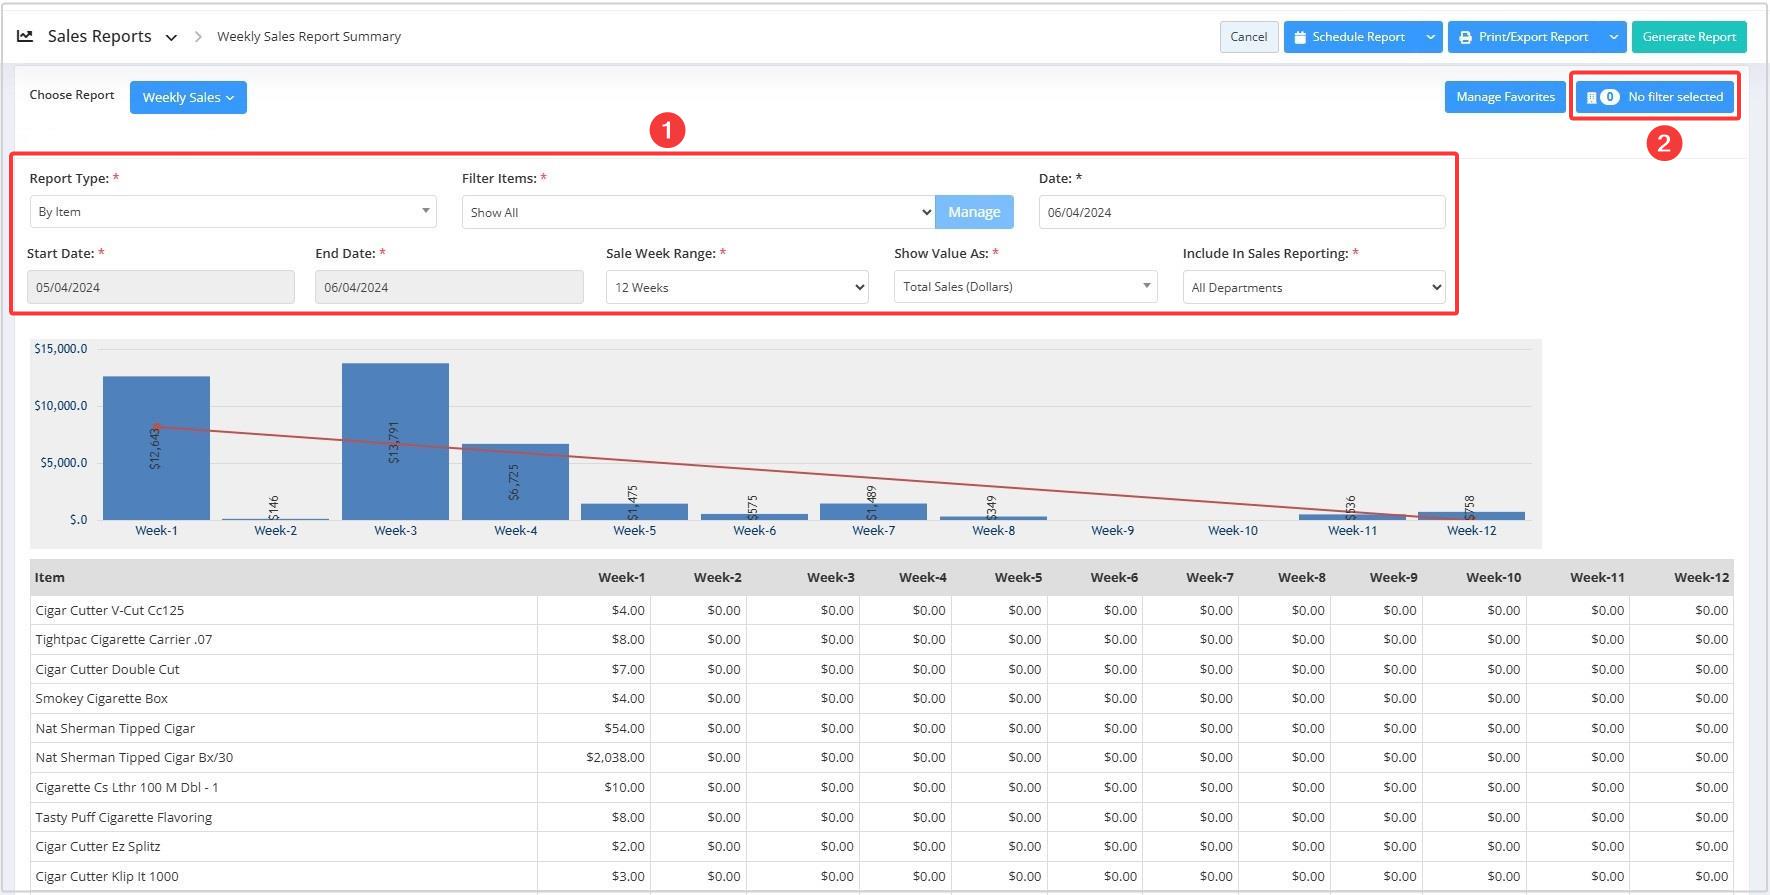Viewport: 1770px width, 895px height.
Task: Open the Weekly Sales report chooser
Action: pos(188,97)
